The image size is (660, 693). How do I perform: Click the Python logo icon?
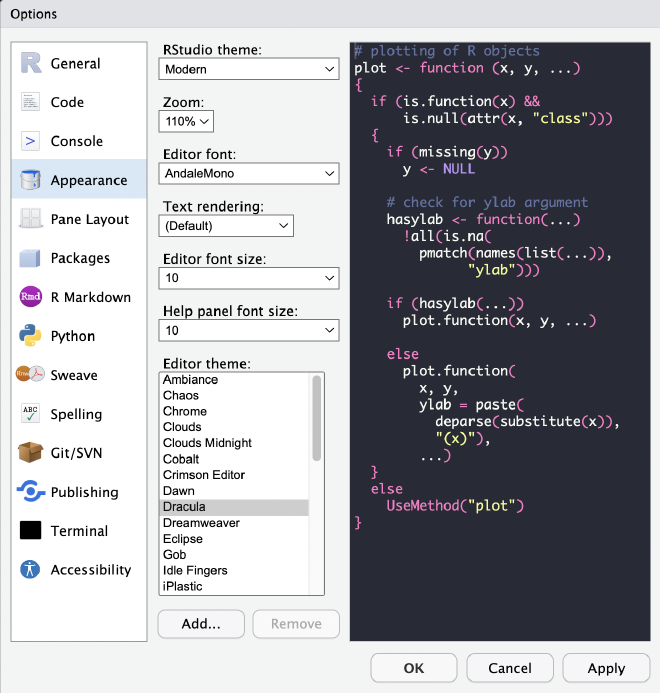[31, 336]
